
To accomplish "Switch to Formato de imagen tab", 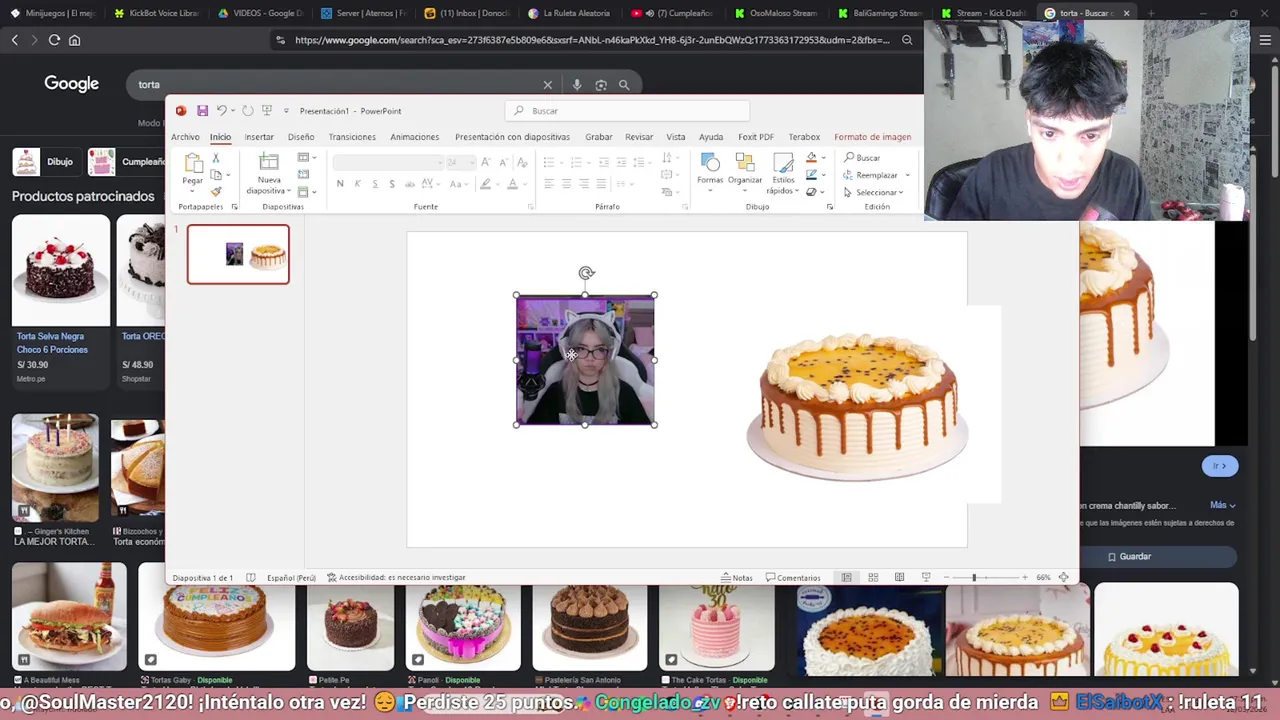I will [872, 137].
